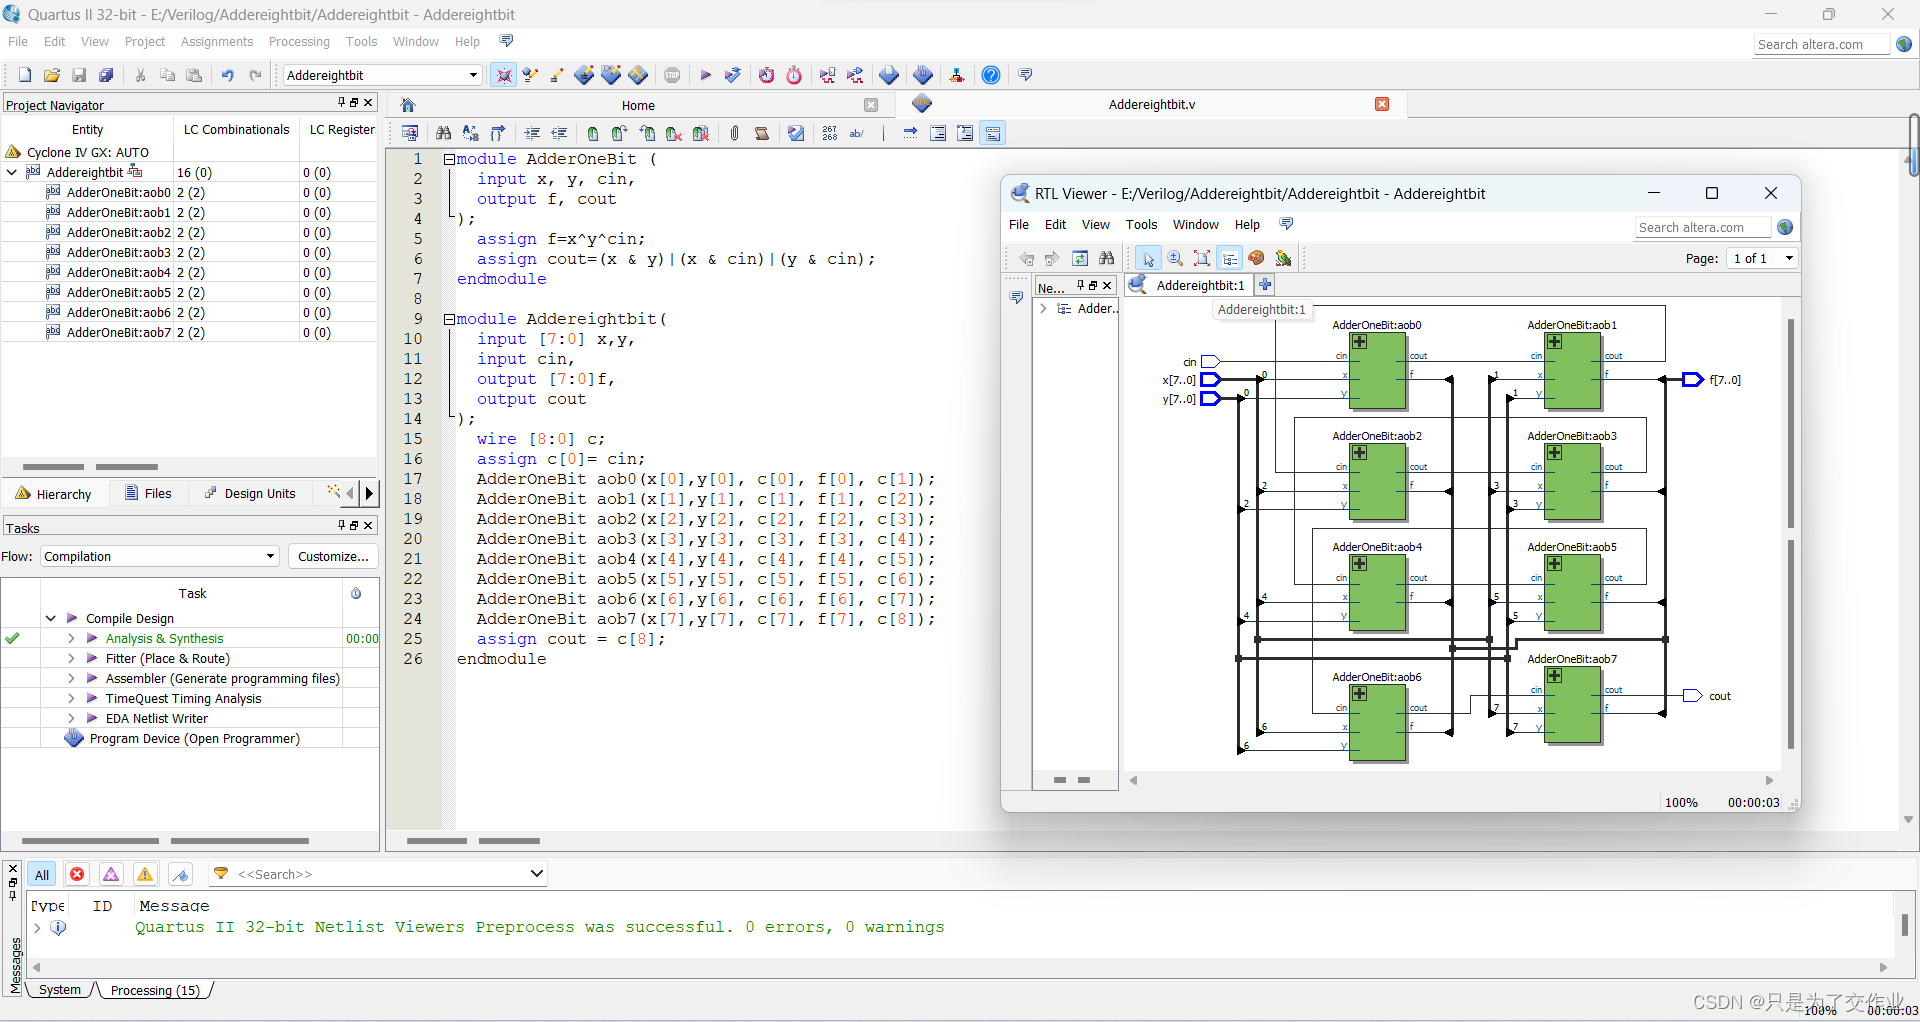Toggle the error messages filter button
This screenshot has width=1920, height=1022.
tap(77, 874)
